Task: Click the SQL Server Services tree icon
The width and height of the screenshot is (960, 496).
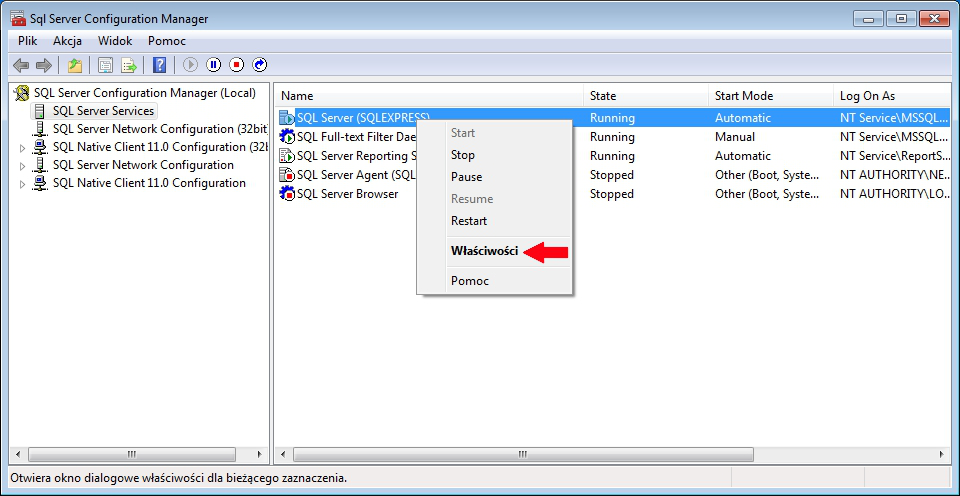Action: pyautogui.click(x=40, y=111)
